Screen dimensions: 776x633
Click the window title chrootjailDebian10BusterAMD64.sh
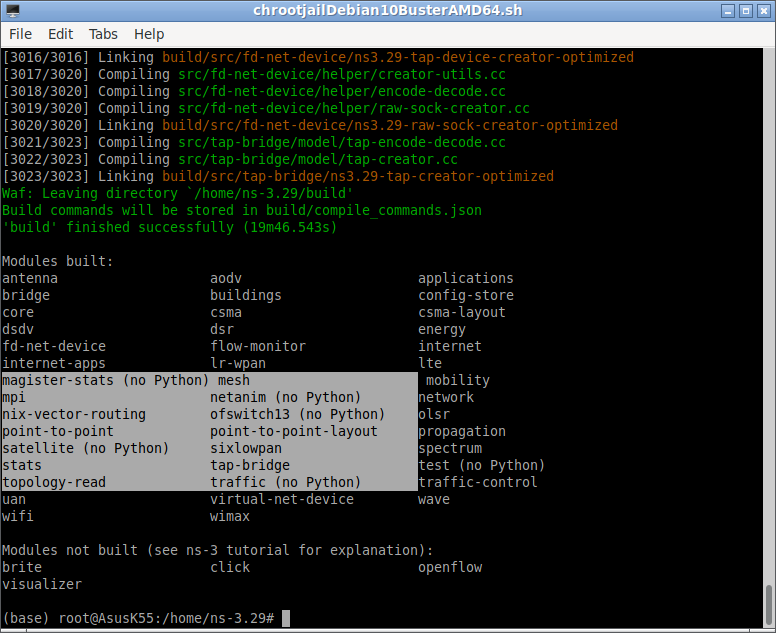pyautogui.click(x=388, y=10)
